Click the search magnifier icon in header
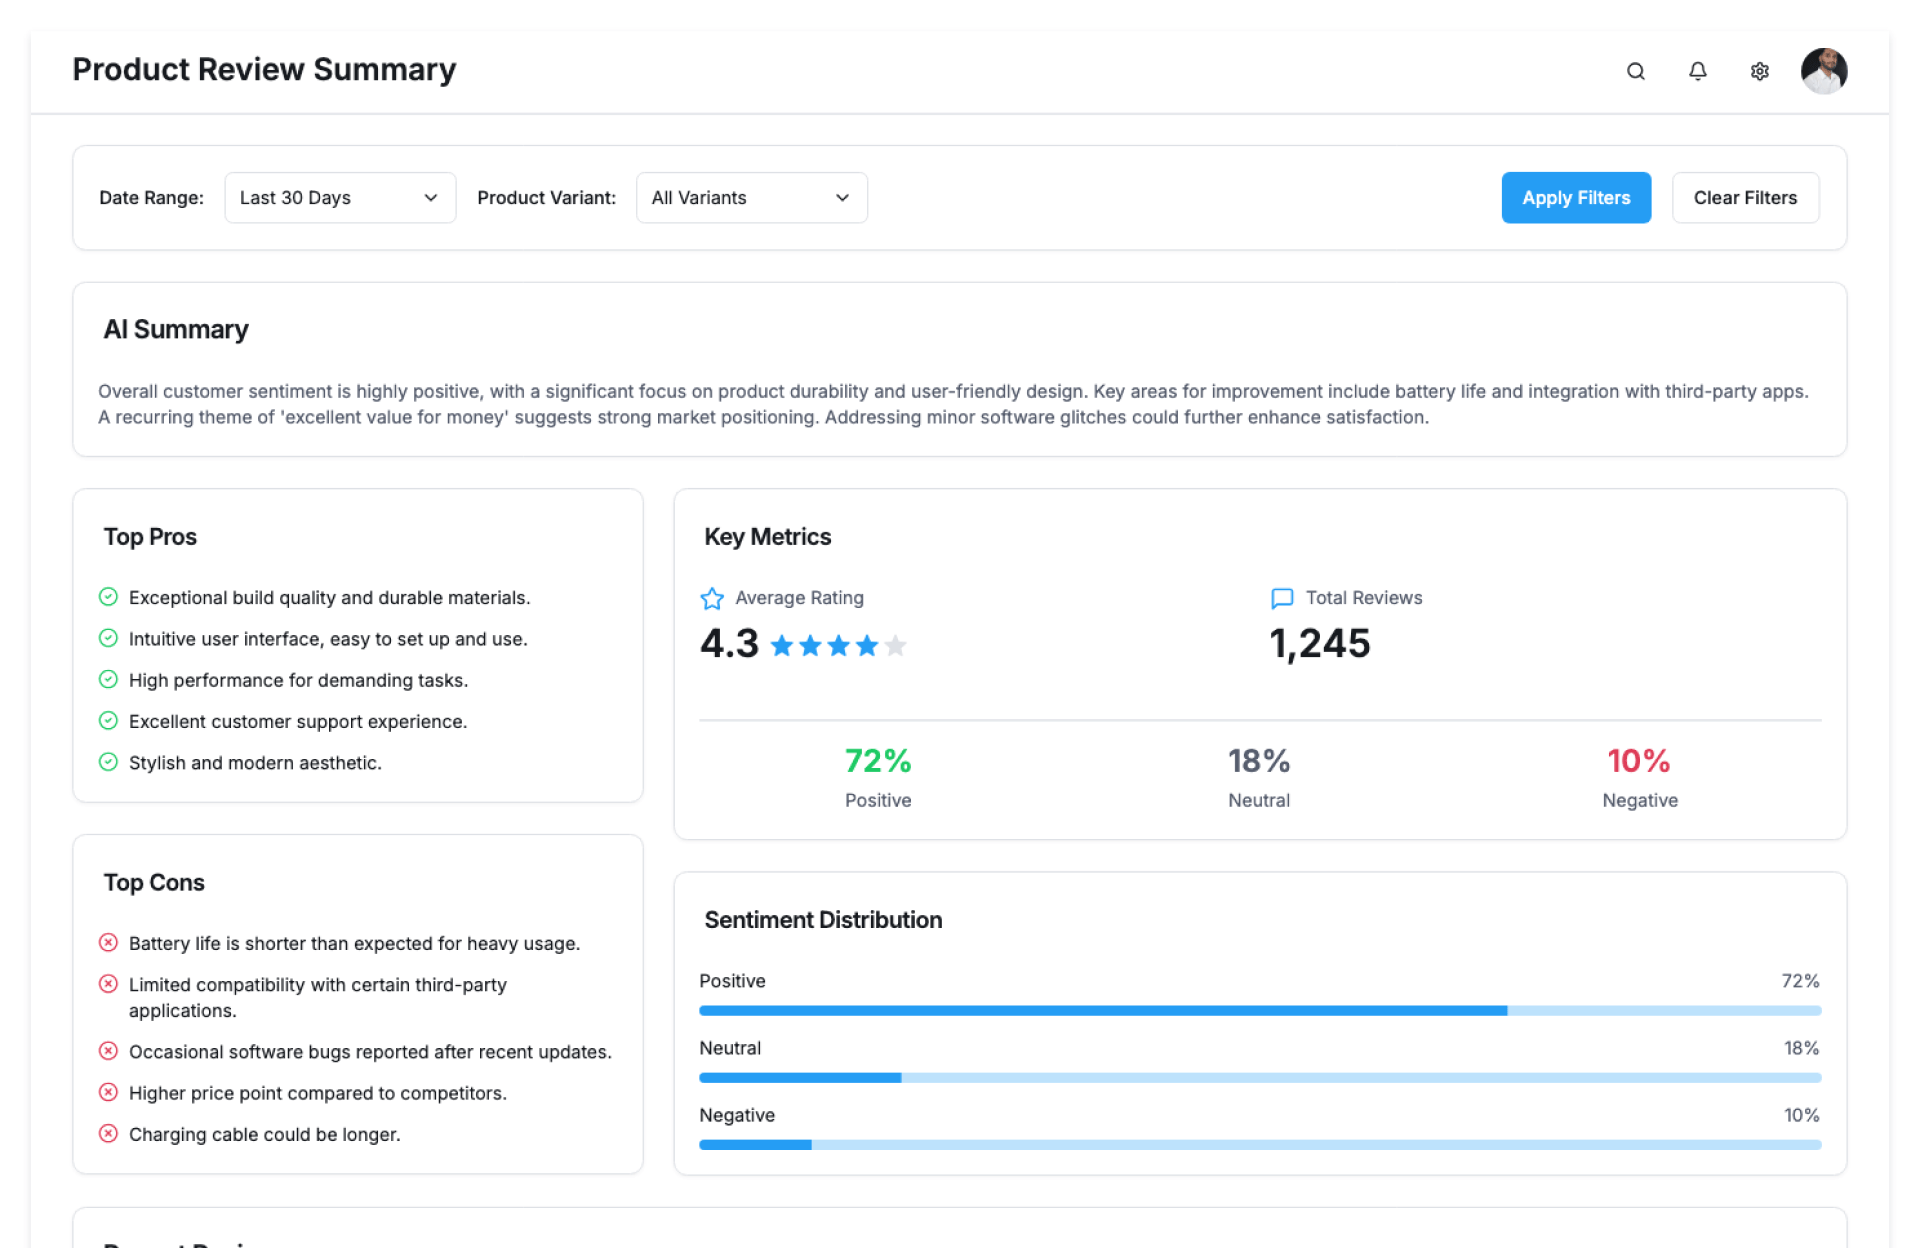The width and height of the screenshot is (1920, 1248). [x=1635, y=71]
